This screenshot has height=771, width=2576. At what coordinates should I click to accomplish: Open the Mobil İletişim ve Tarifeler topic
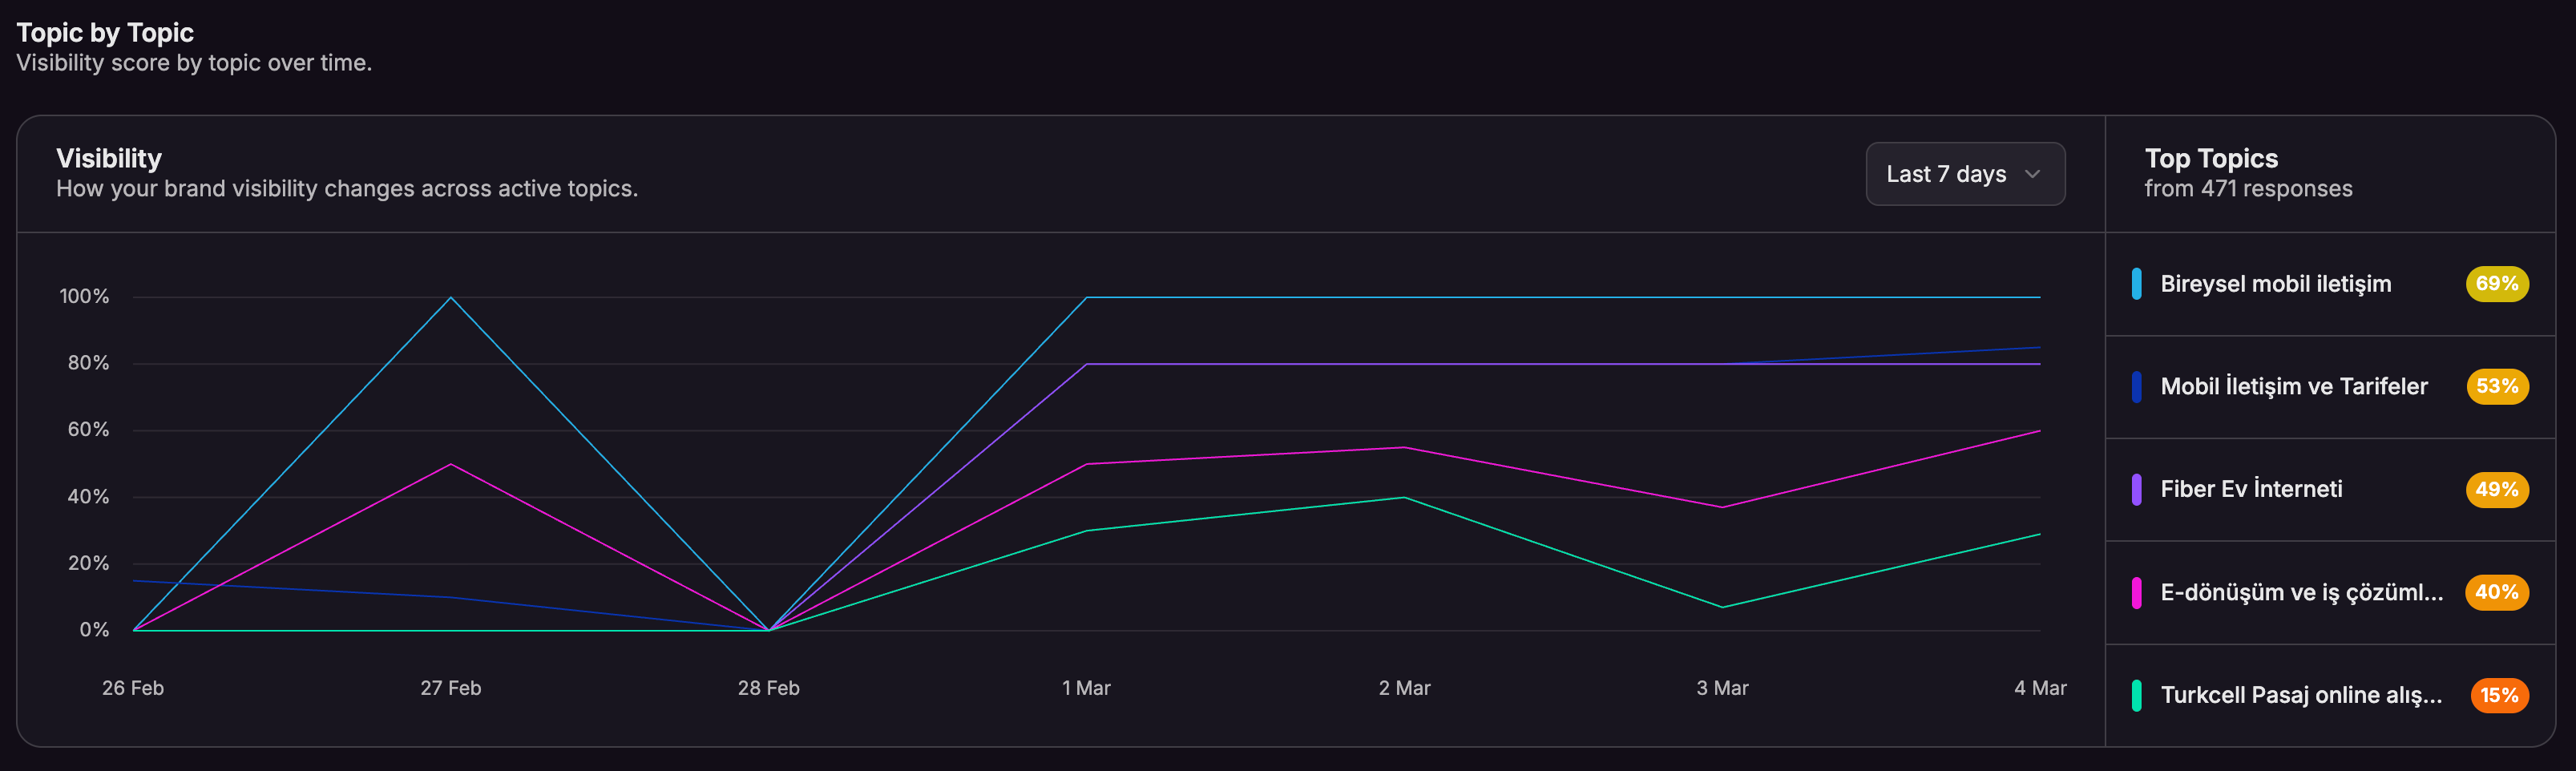2293,387
